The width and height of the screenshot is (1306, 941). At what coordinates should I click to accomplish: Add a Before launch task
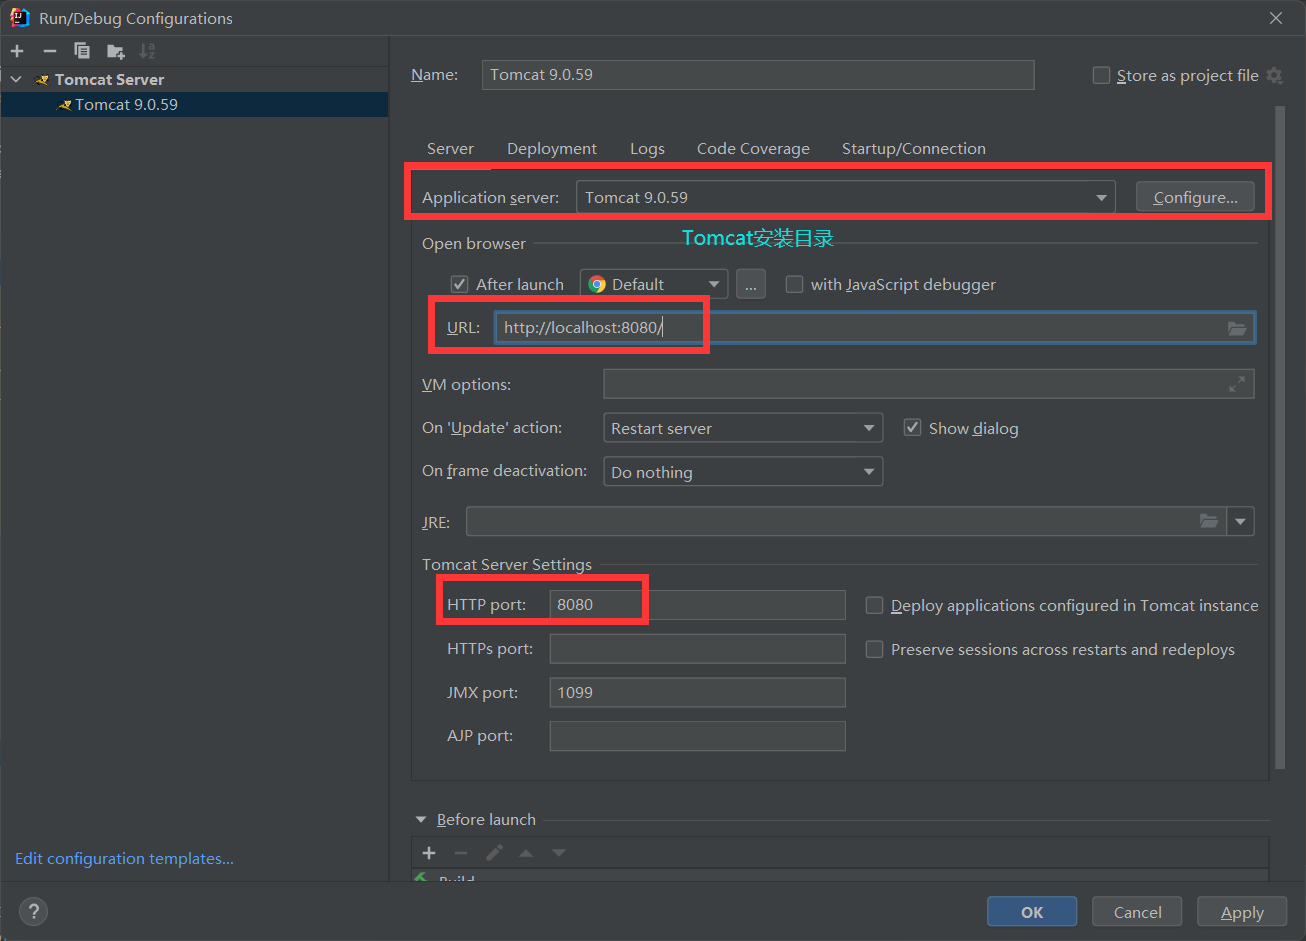(x=429, y=853)
